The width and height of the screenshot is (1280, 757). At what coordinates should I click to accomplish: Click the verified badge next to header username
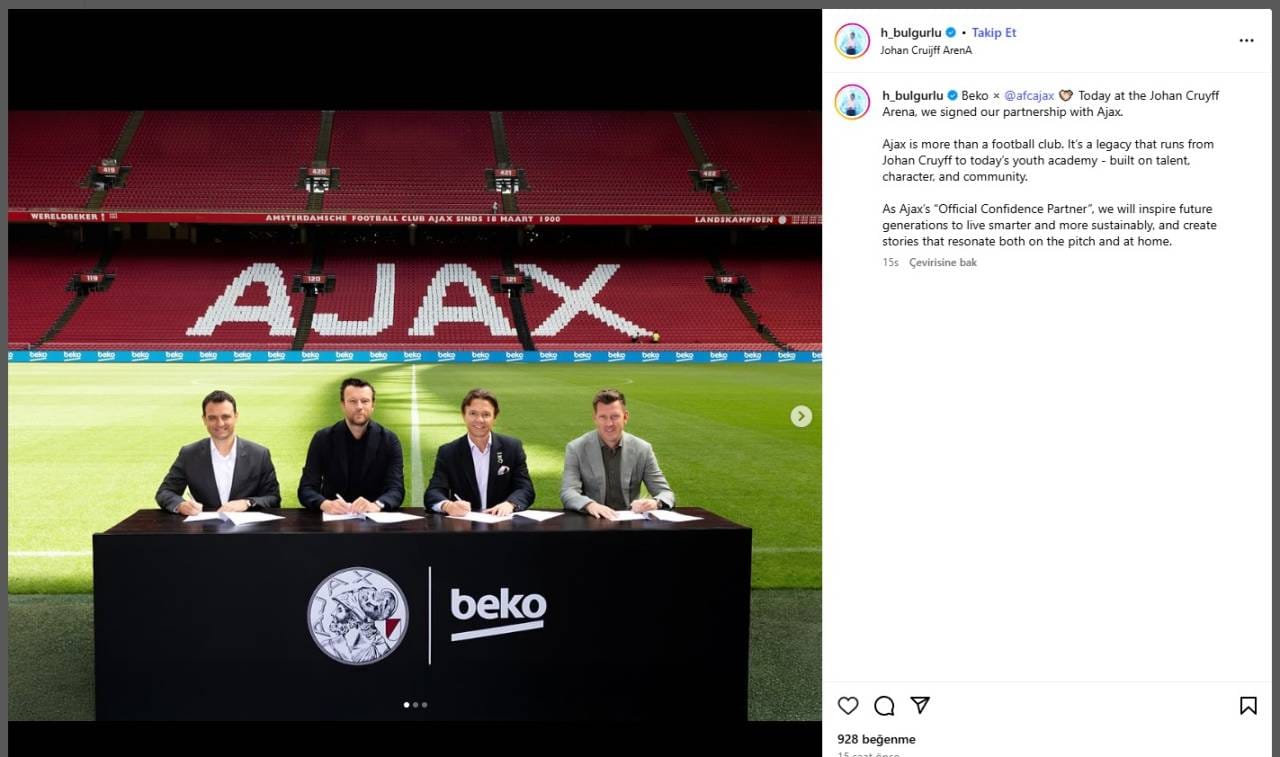(x=951, y=33)
